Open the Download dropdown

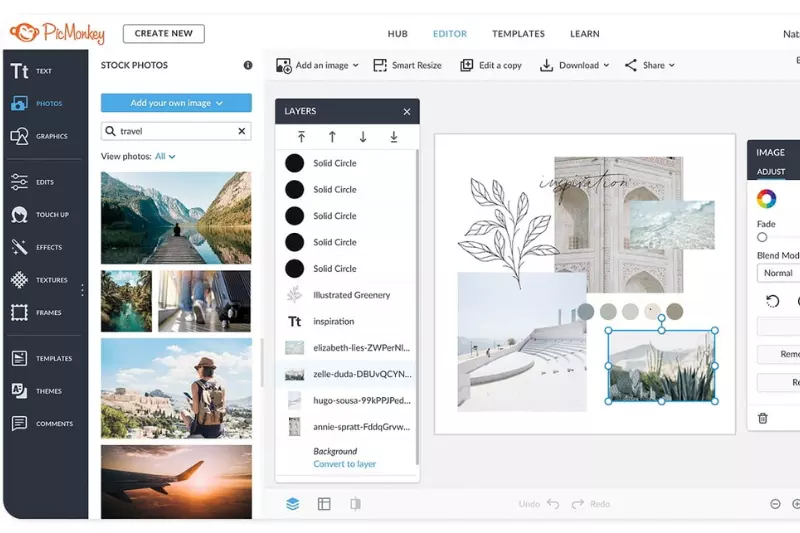[x=574, y=65]
